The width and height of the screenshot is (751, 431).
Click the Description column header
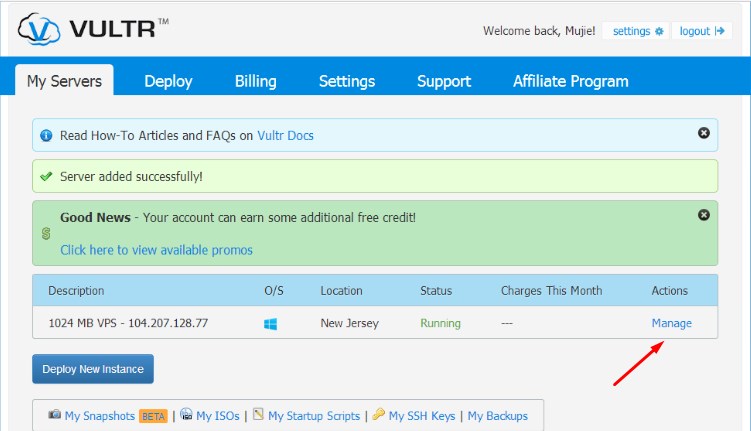point(76,291)
